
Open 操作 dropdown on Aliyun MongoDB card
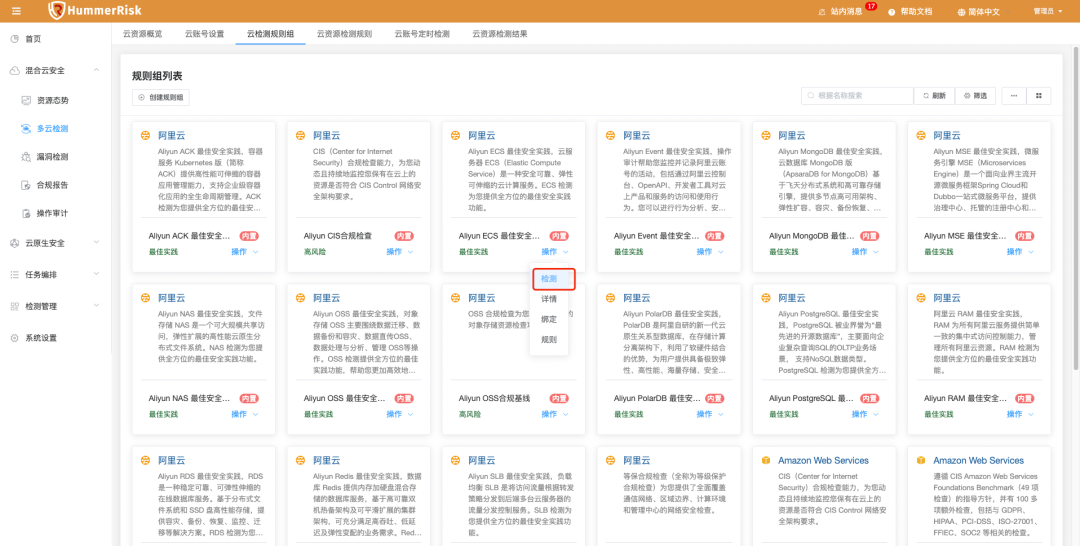point(865,252)
